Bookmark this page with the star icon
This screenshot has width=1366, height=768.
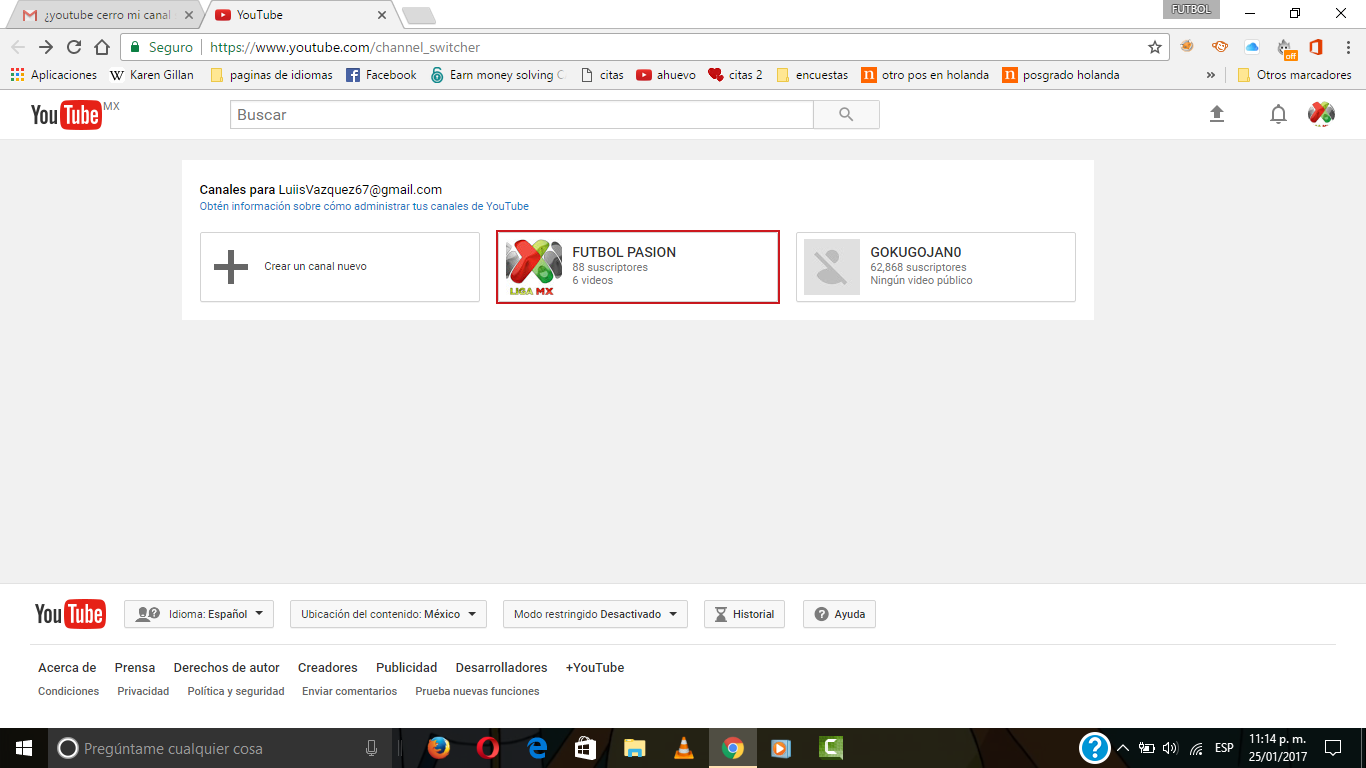[x=1155, y=47]
